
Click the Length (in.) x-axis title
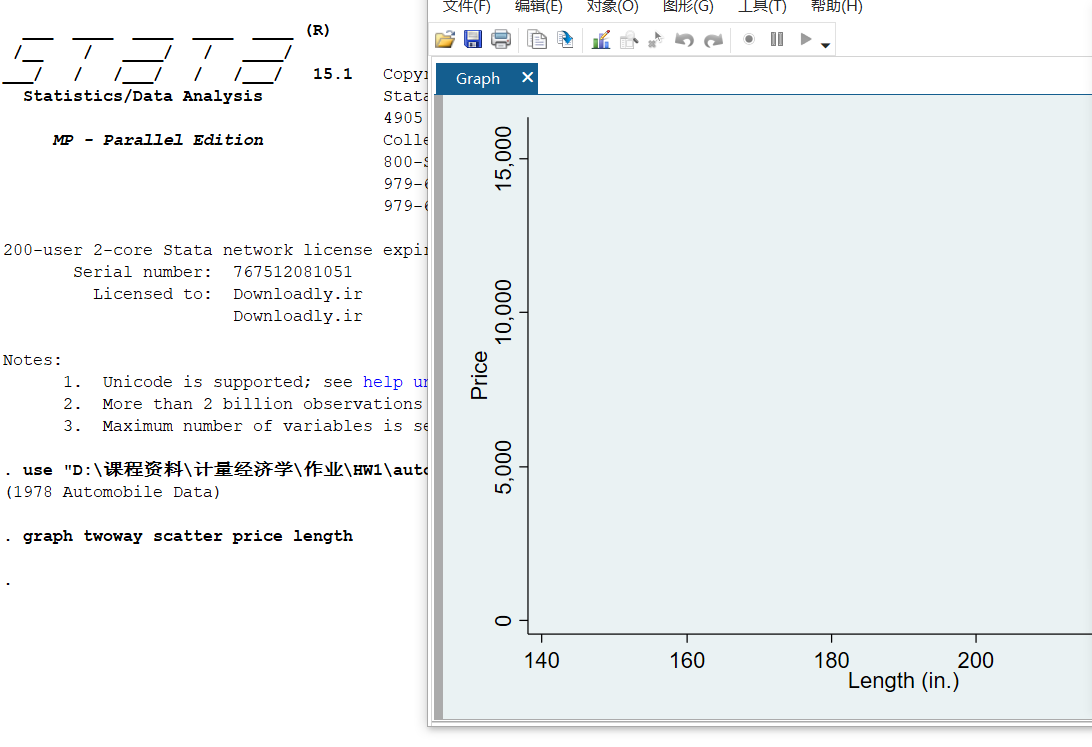tap(903, 681)
